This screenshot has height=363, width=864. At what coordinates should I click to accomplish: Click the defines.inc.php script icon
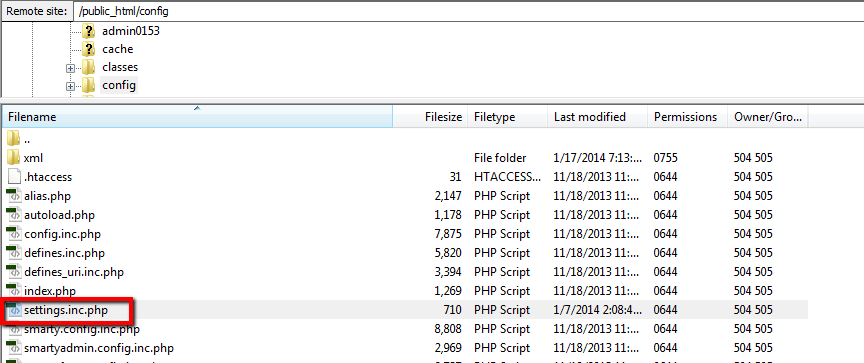(13, 253)
